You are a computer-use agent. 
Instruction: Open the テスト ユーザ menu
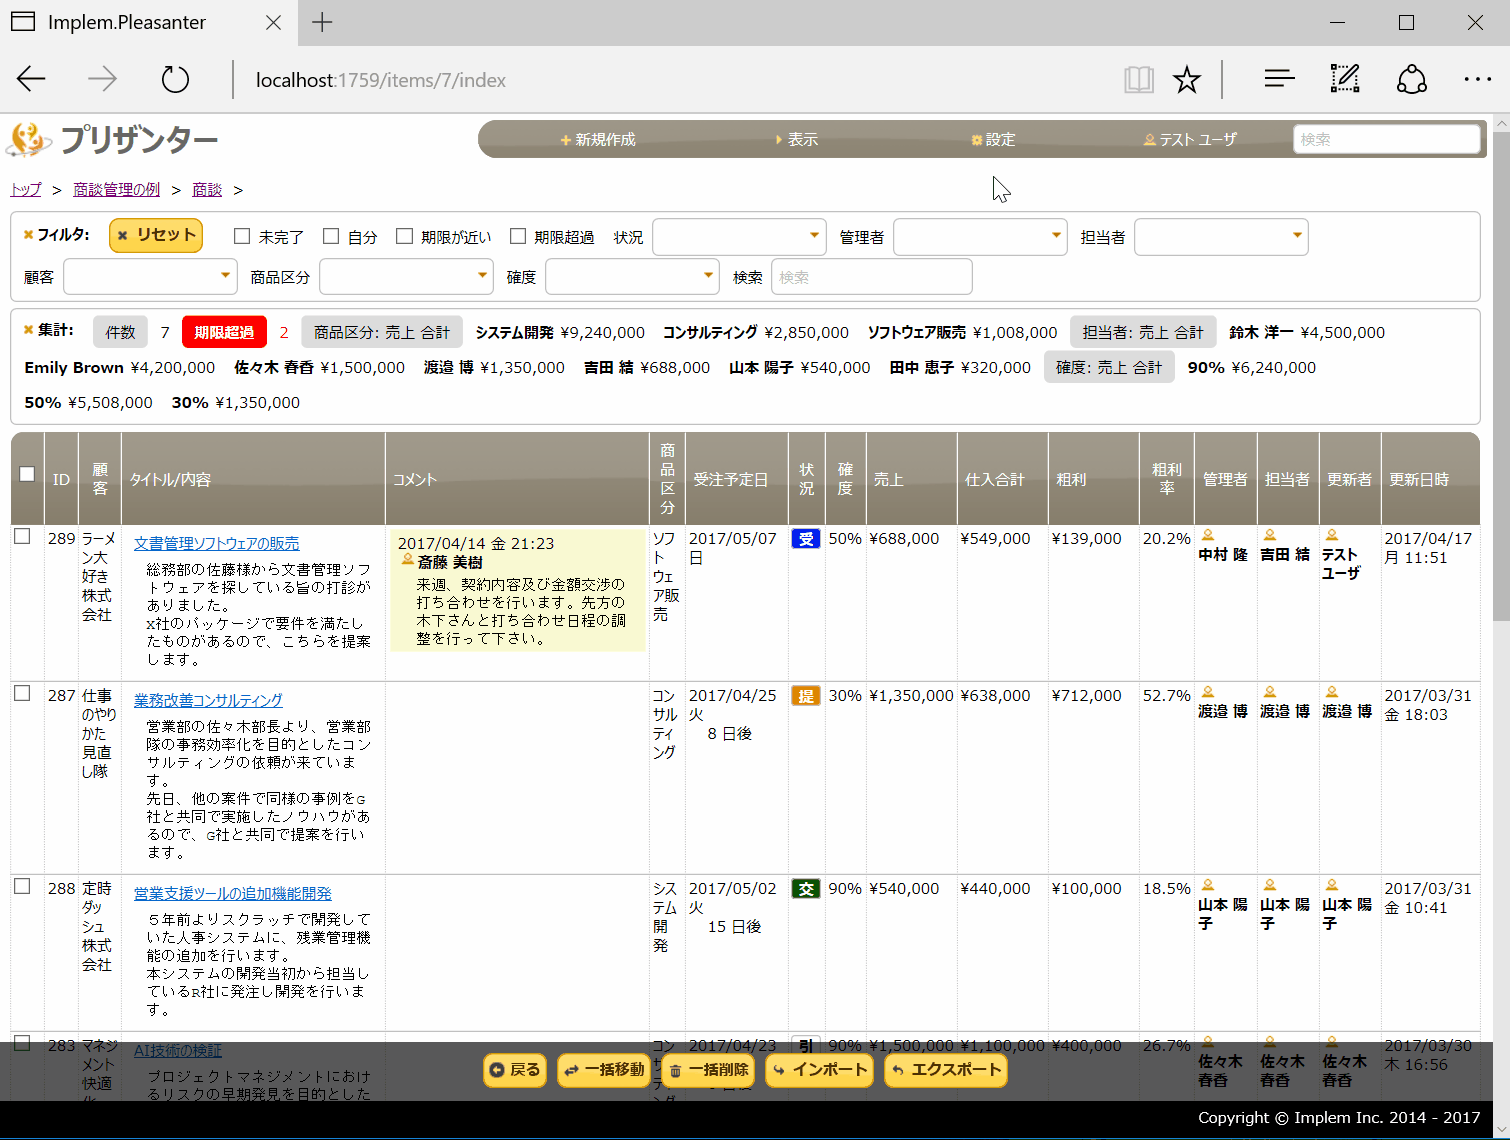click(1190, 140)
